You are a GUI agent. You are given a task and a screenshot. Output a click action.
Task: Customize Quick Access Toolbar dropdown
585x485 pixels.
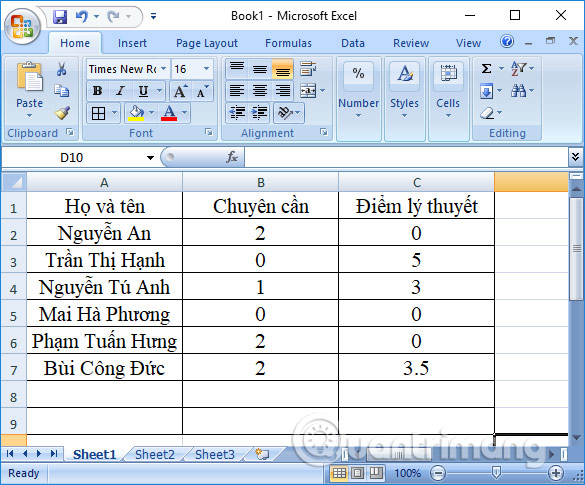[153, 16]
